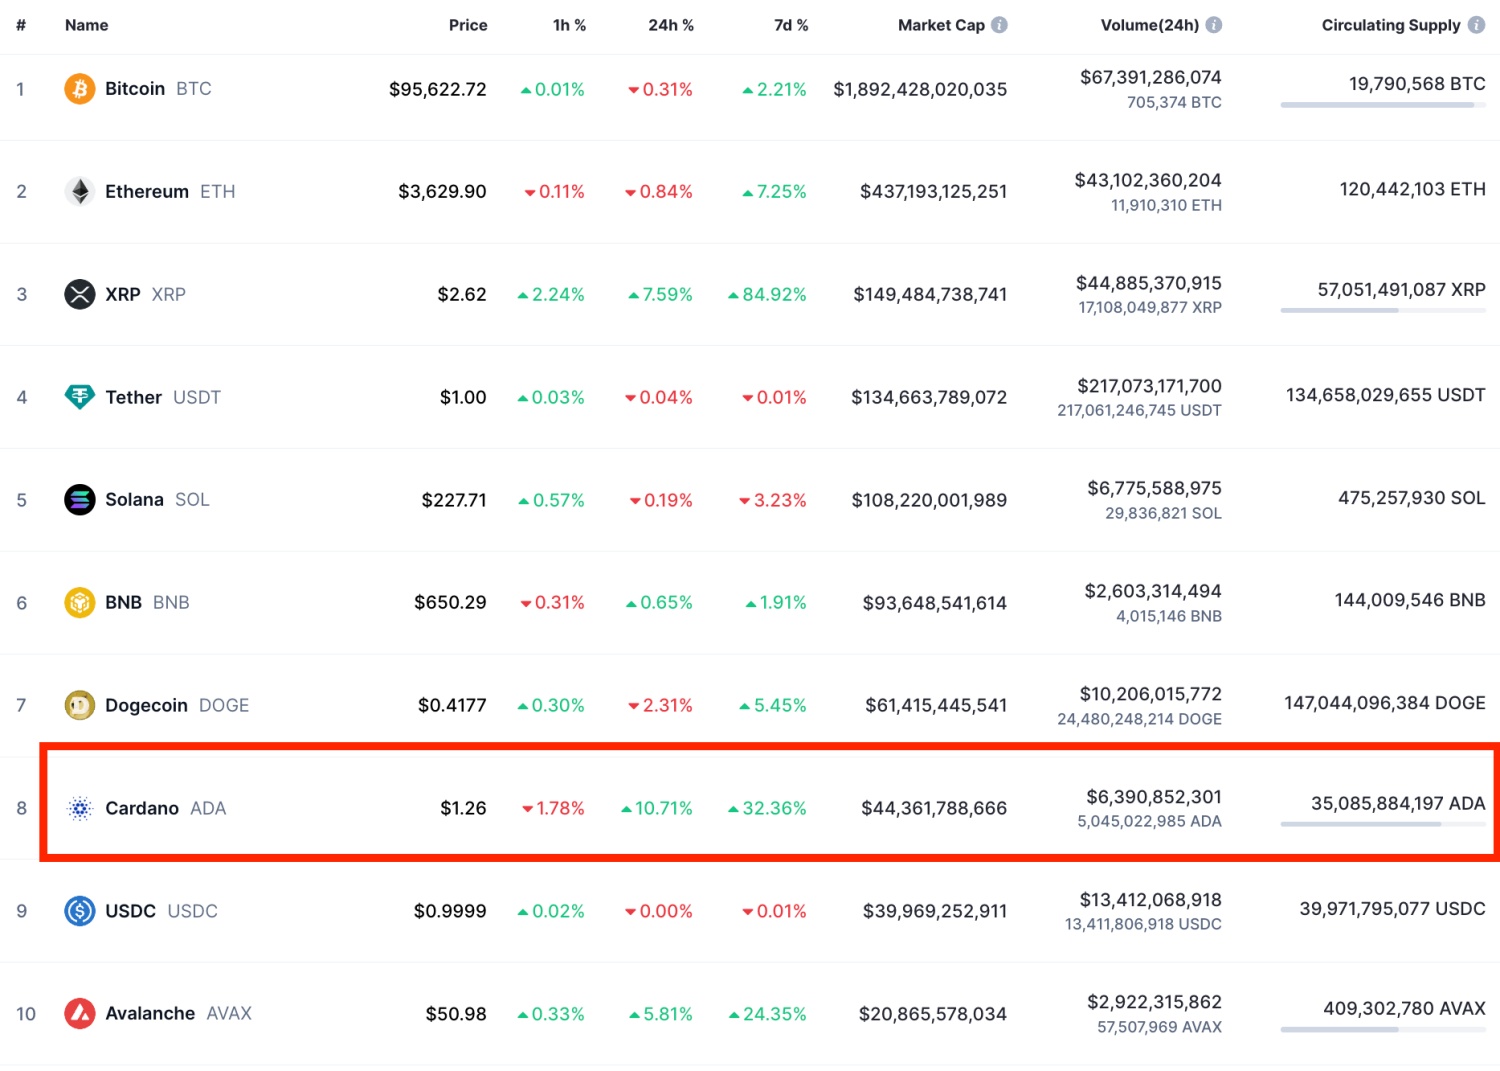Image resolution: width=1500 pixels, height=1071 pixels.
Task: Click XRP's market cap $149,484,738,741
Action: point(930,294)
